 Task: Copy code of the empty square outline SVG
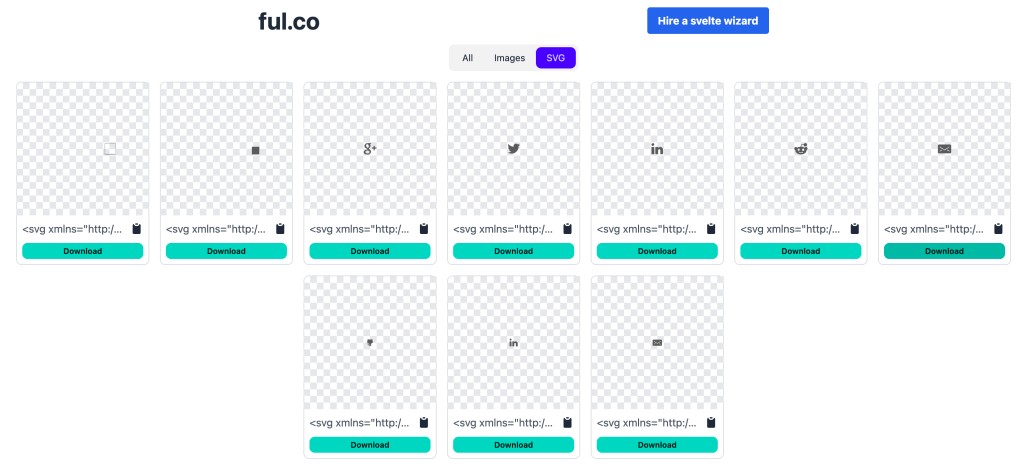[136, 229]
